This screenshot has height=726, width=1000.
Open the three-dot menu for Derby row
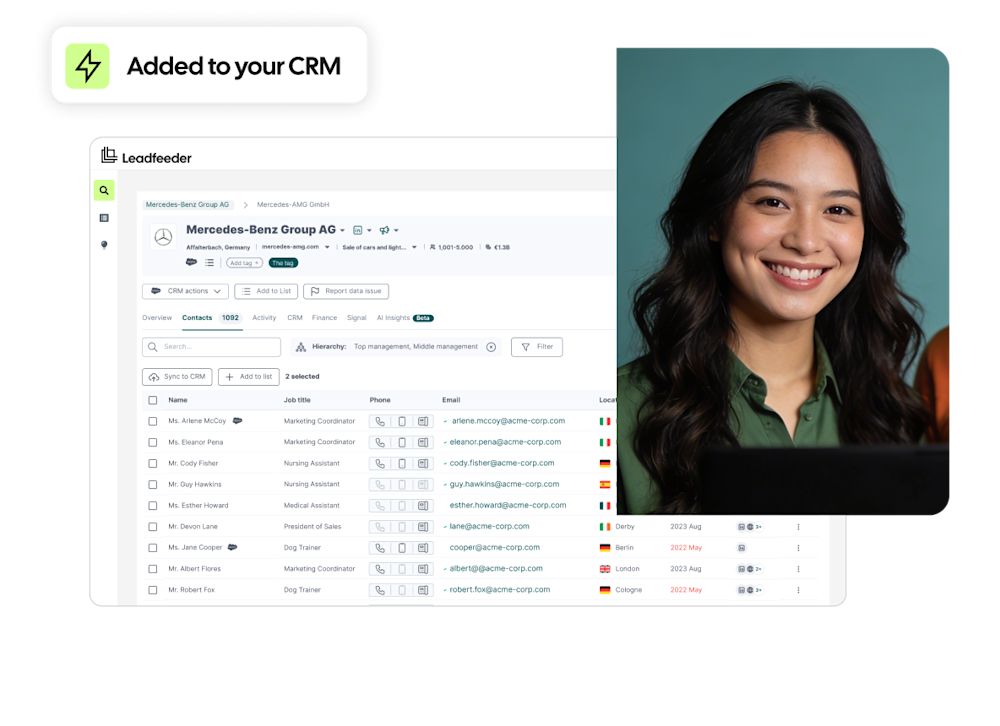click(x=798, y=527)
